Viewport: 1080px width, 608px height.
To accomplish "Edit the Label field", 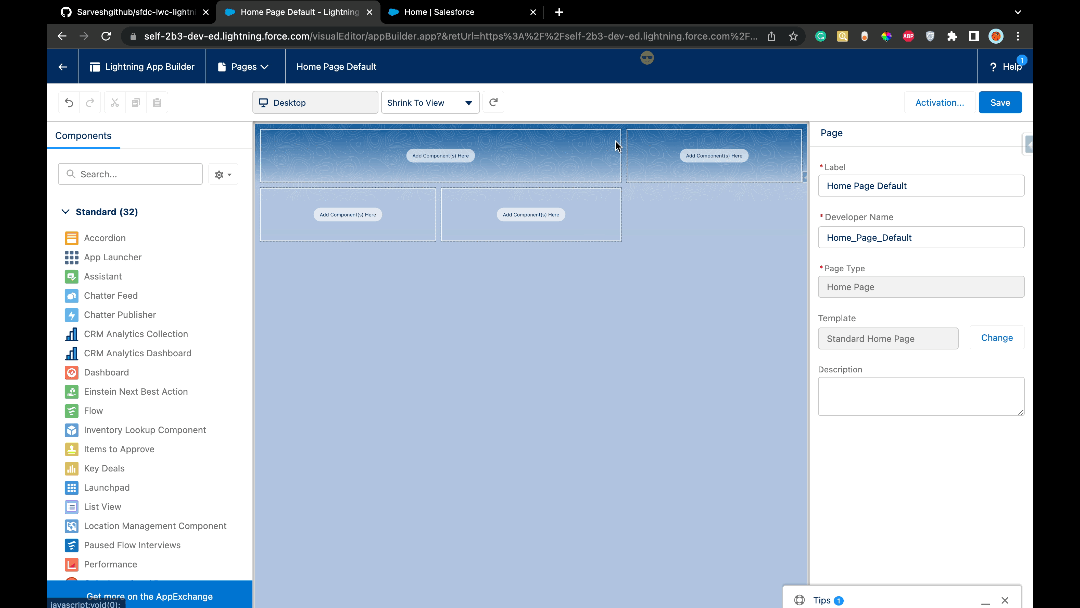I will (921, 186).
